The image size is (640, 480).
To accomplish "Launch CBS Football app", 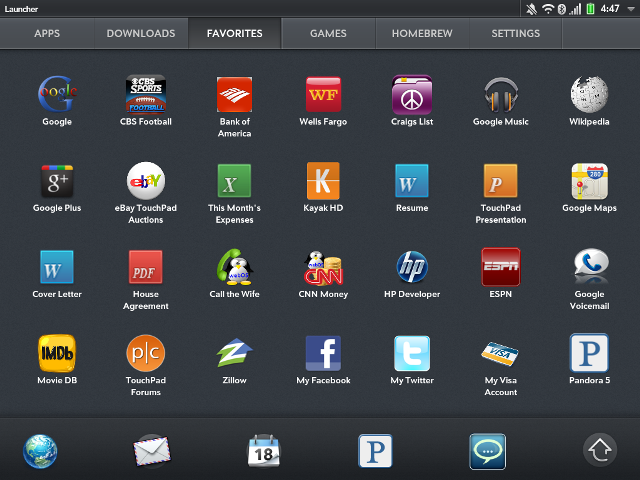I will pos(146,94).
